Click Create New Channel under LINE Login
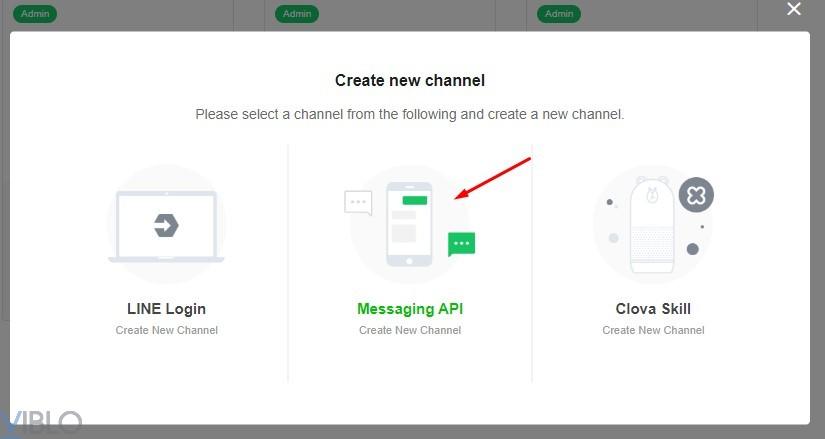The height and width of the screenshot is (439, 825). 166,331
